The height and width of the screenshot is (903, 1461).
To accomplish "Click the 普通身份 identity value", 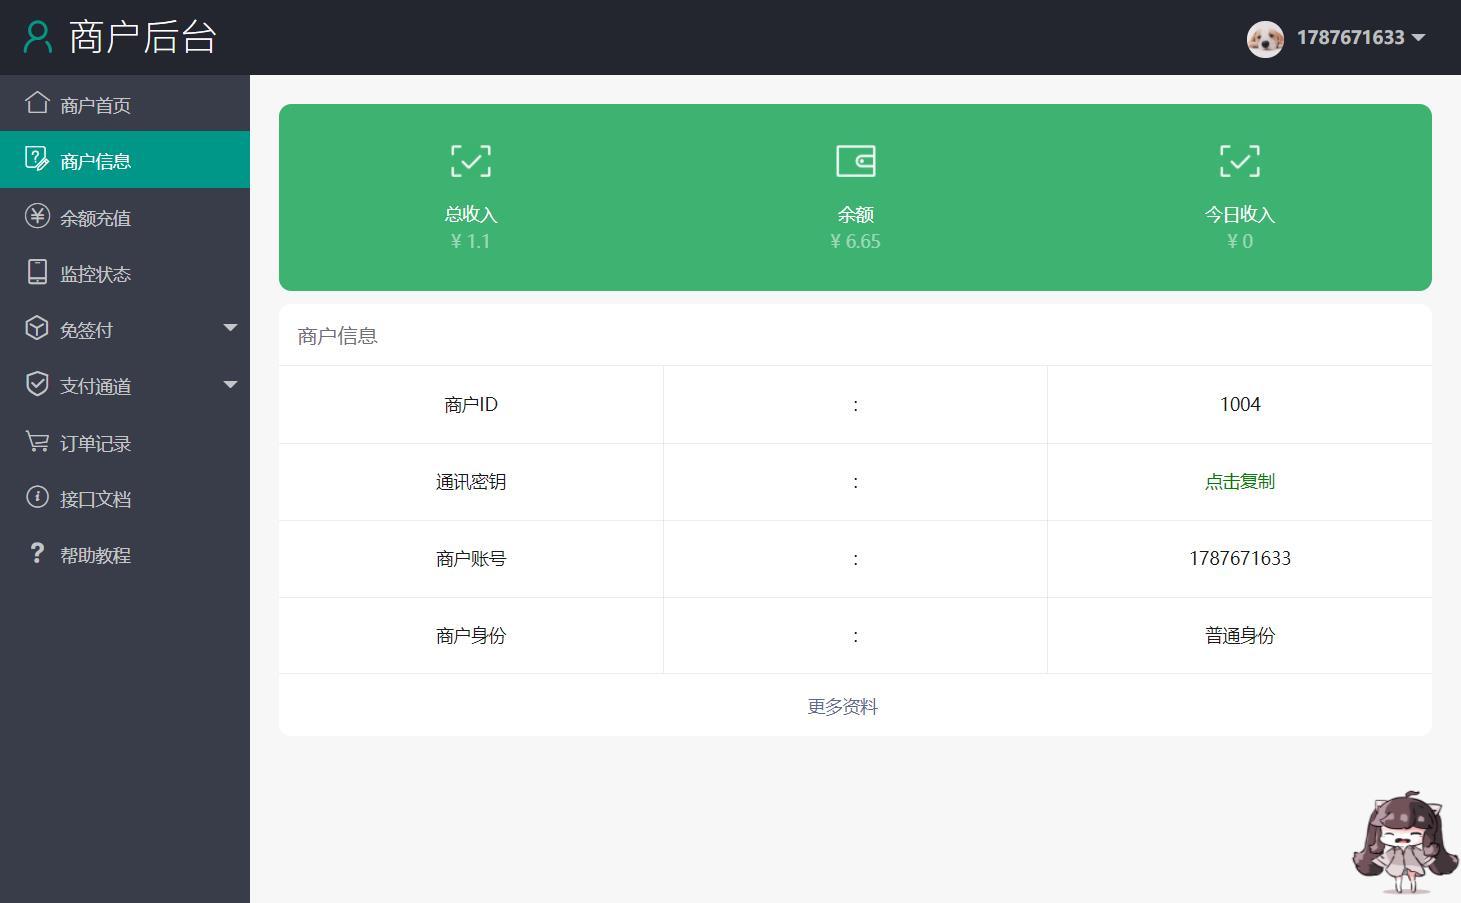I will pyautogui.click(x=1240, y=635).
